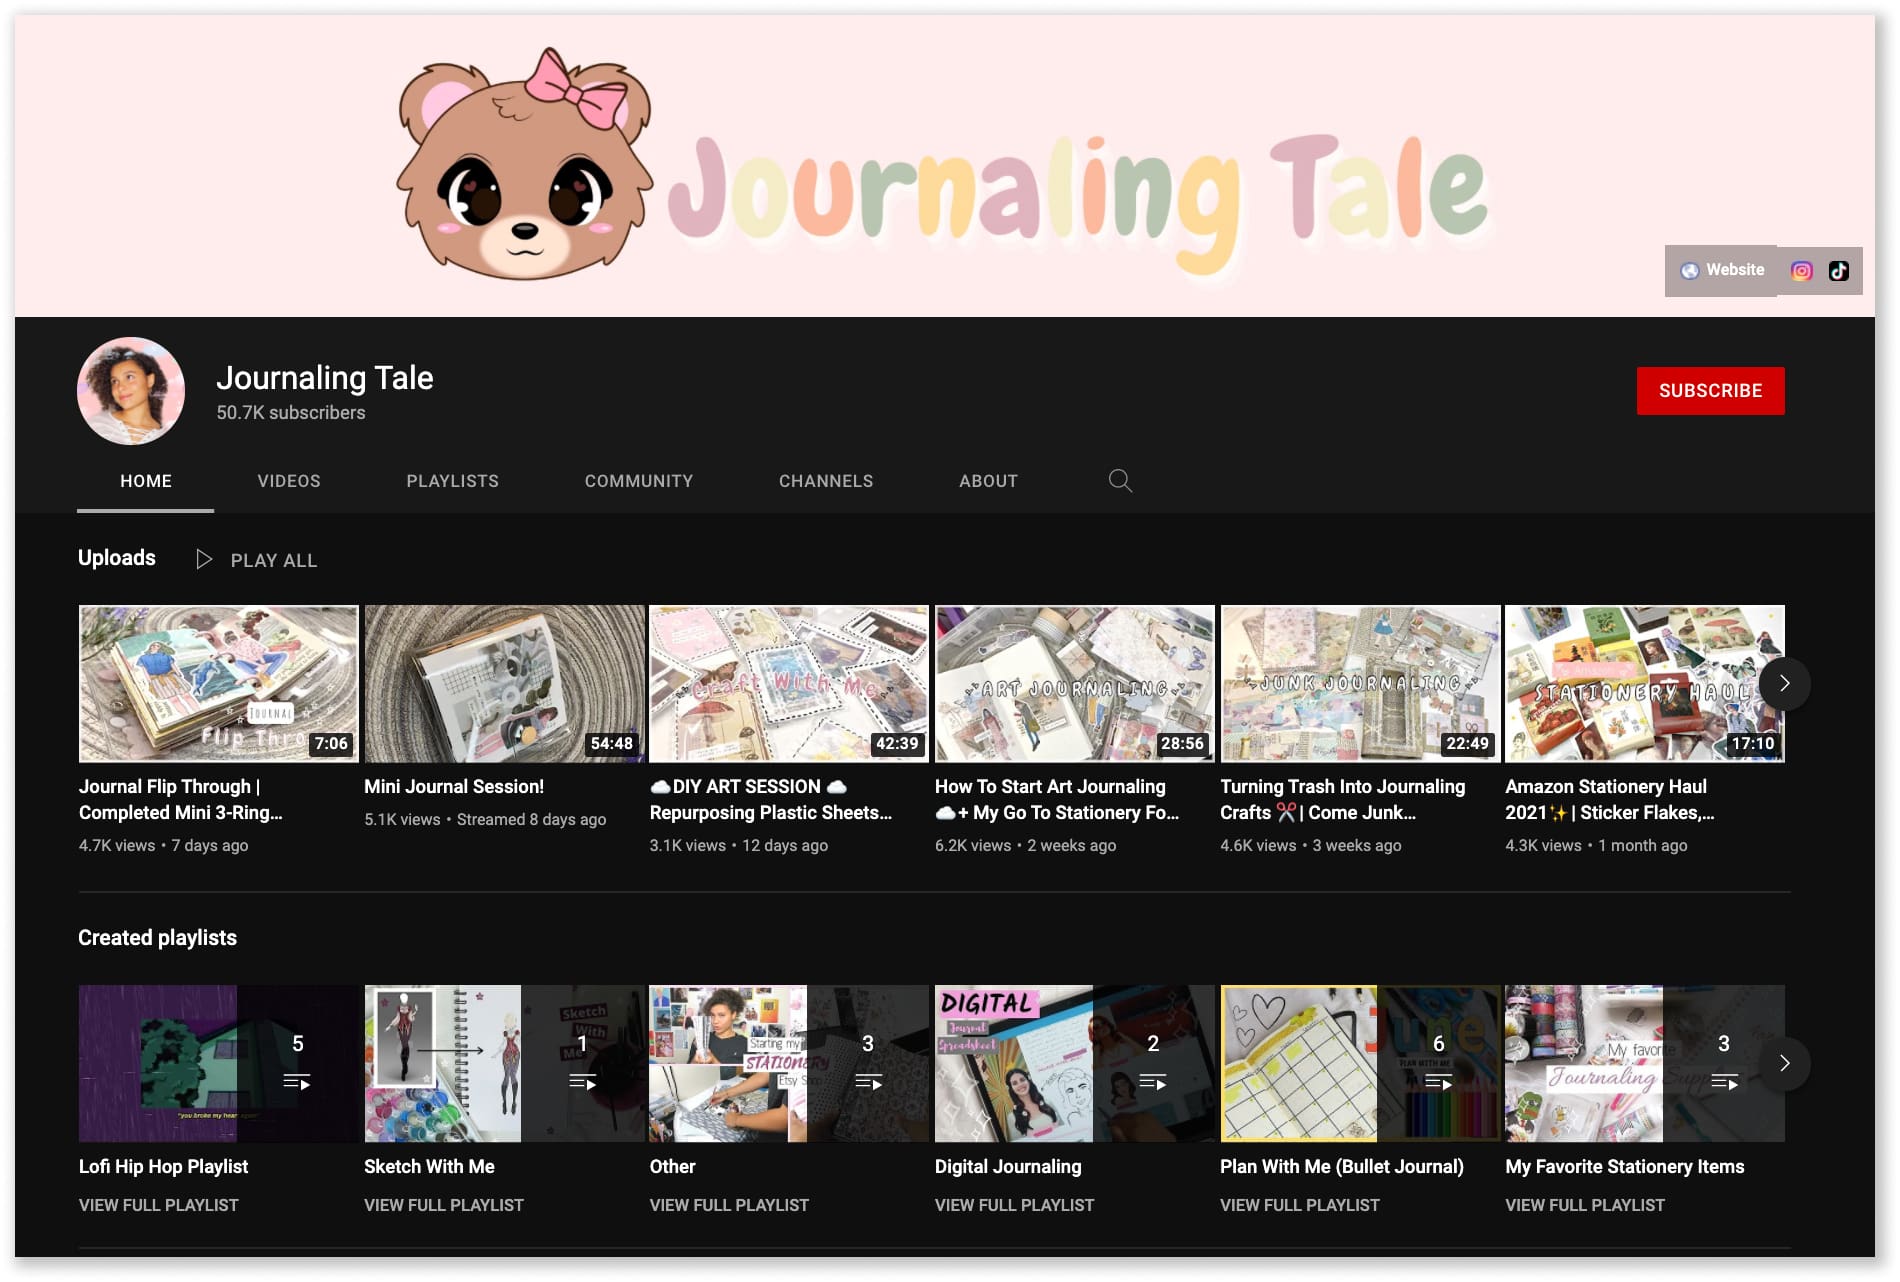Select the Channels tab
The image size is (1900, 1282).
click(x=826, y=481)
